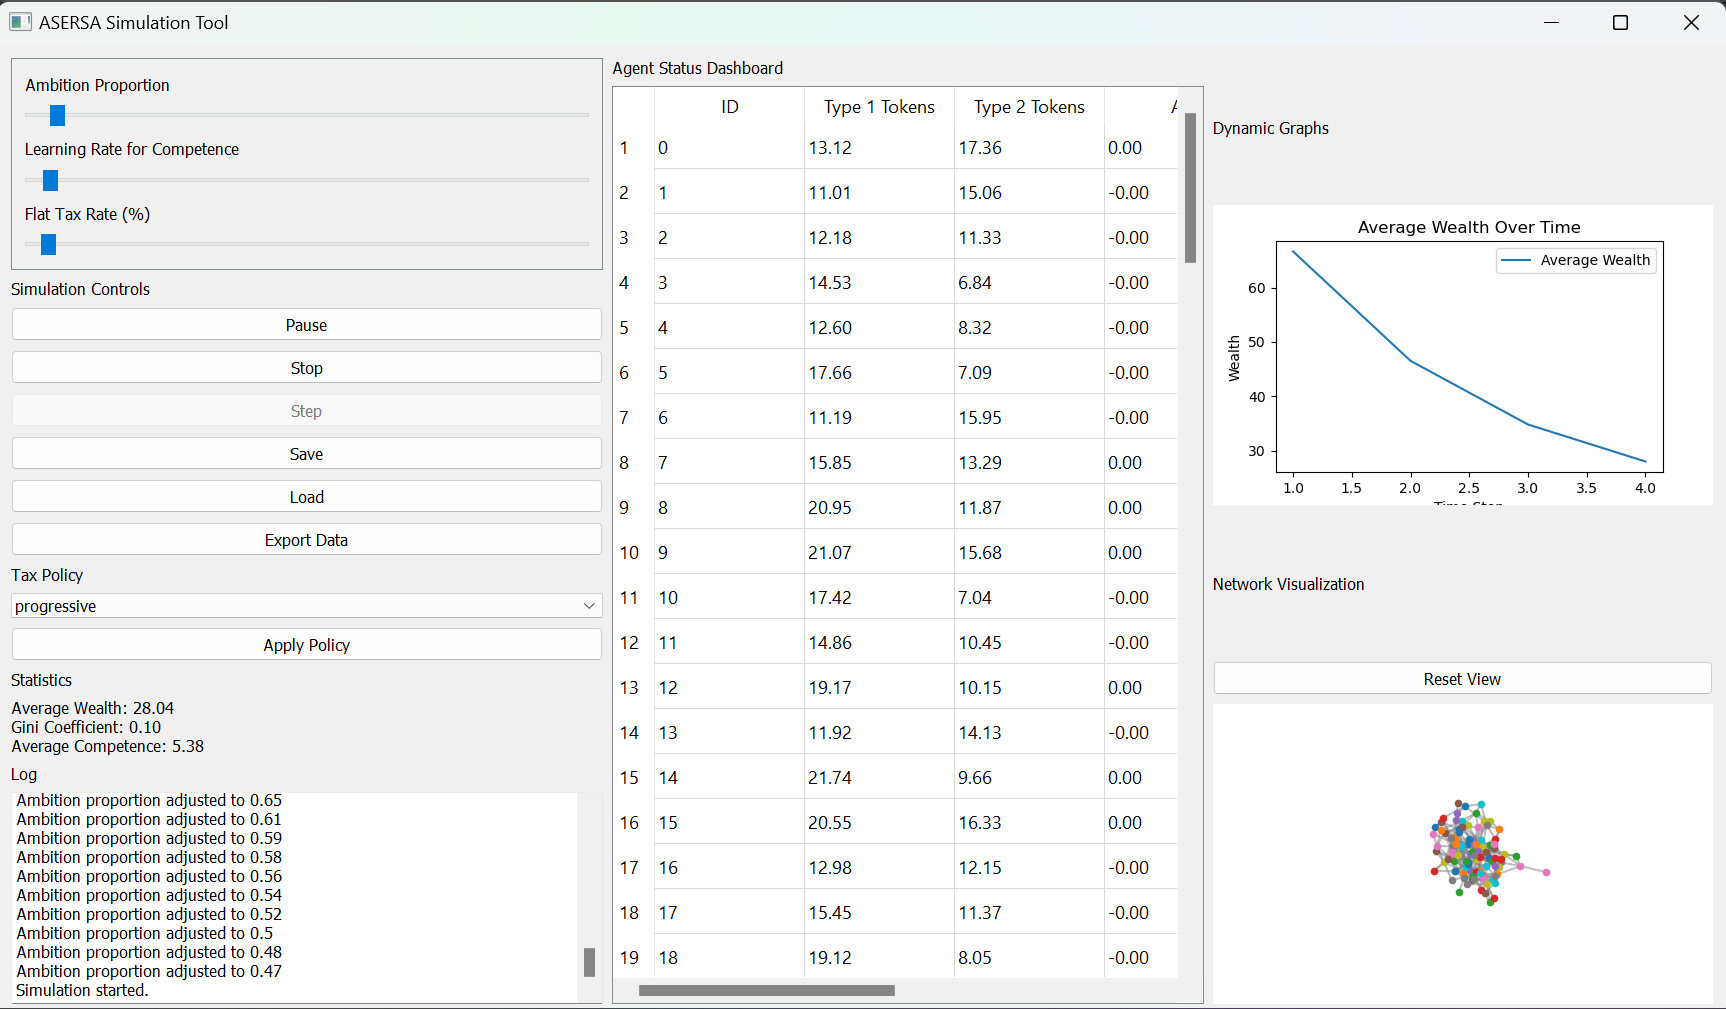Click the Average Wealth legend entry
The width and height of the screenshot is (1726, 1009).
(1576, 260)
